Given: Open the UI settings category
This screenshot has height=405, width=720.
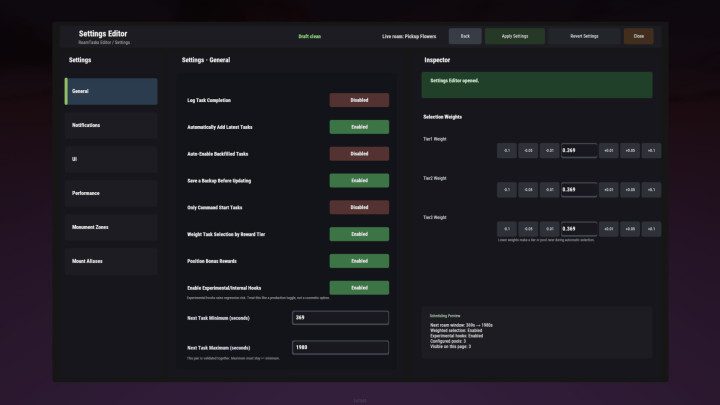Looking at the screenshot, I should coord(111,159).
